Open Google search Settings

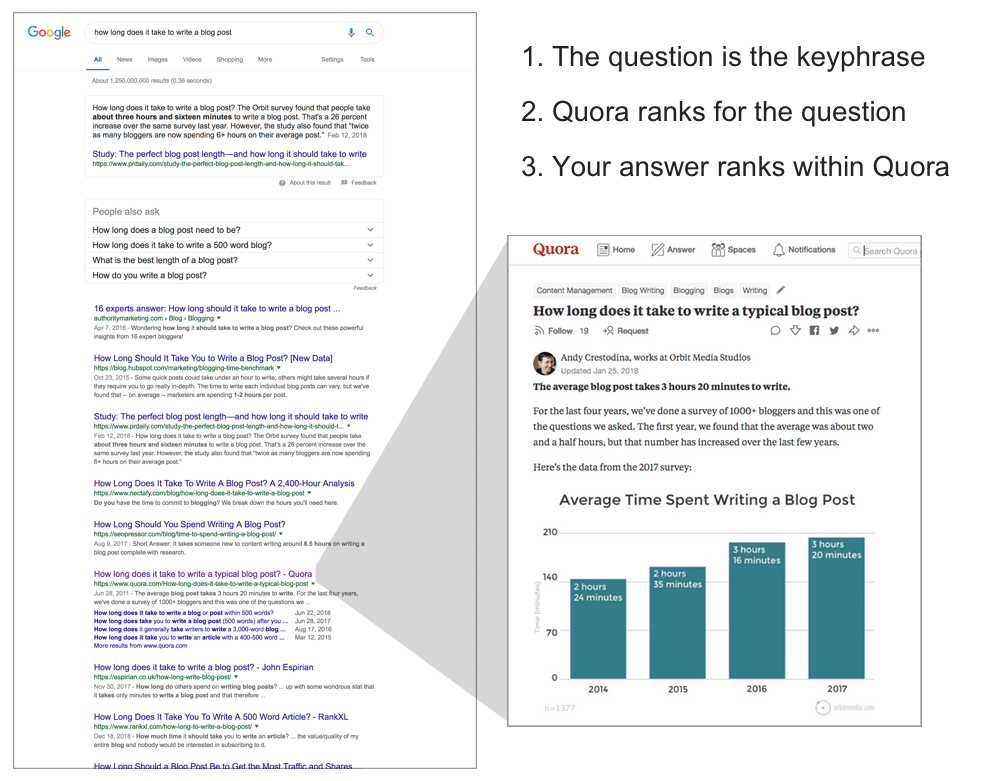coord(332,59)
